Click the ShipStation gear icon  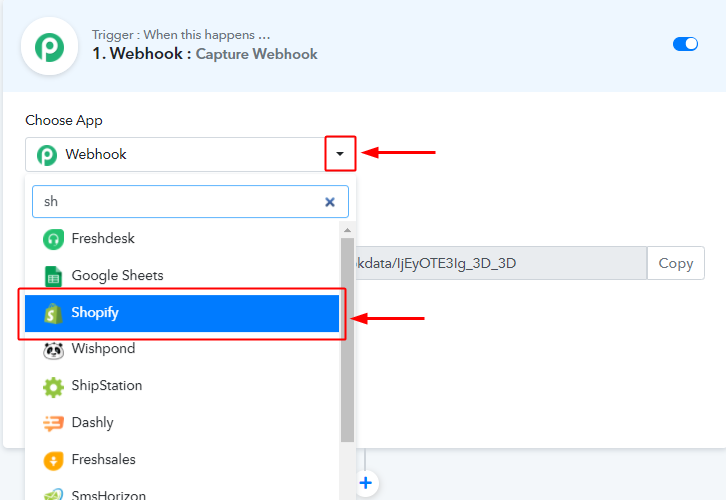53,386
